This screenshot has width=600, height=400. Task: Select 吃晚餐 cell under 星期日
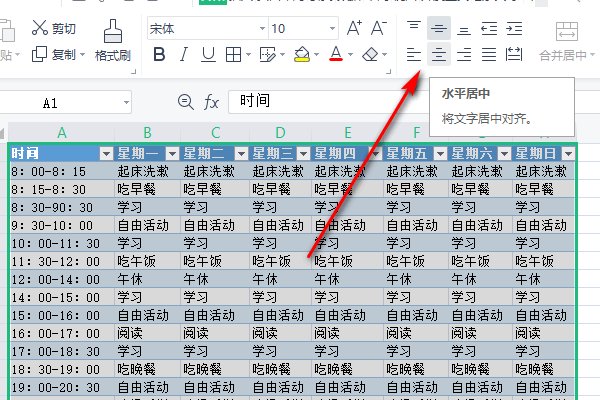pos(543,369)
